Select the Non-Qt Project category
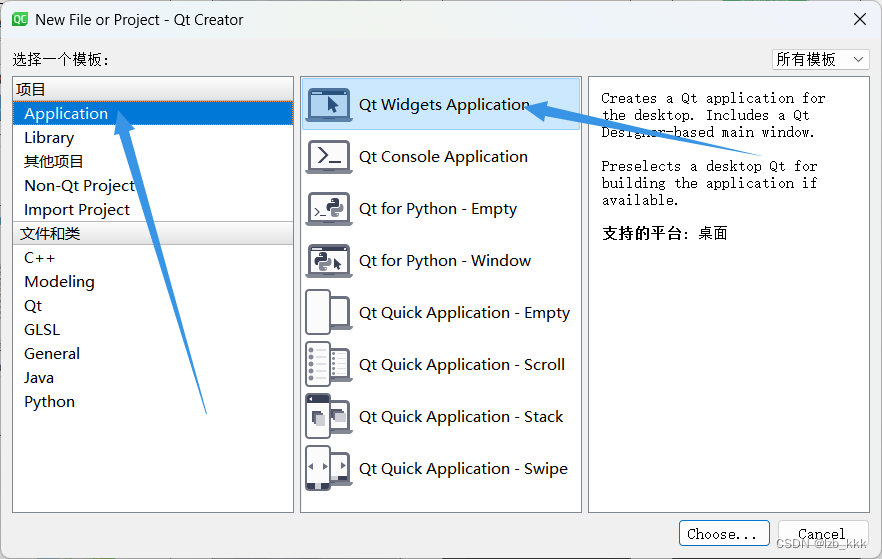 click(x=153, y=186)
